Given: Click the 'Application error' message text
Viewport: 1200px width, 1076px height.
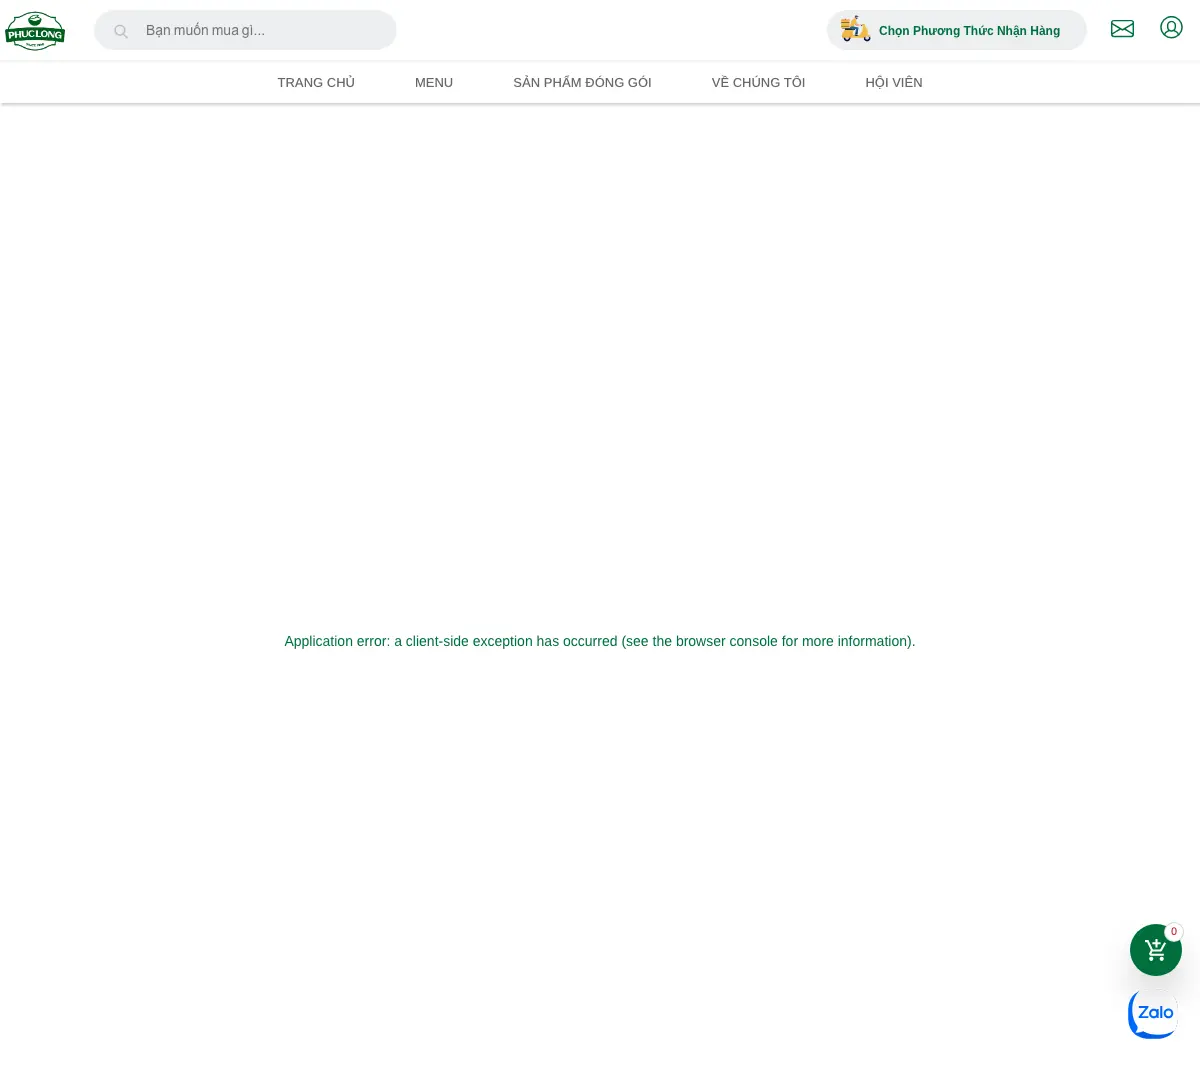Looking at the screenshot, I should coord(600,641).
